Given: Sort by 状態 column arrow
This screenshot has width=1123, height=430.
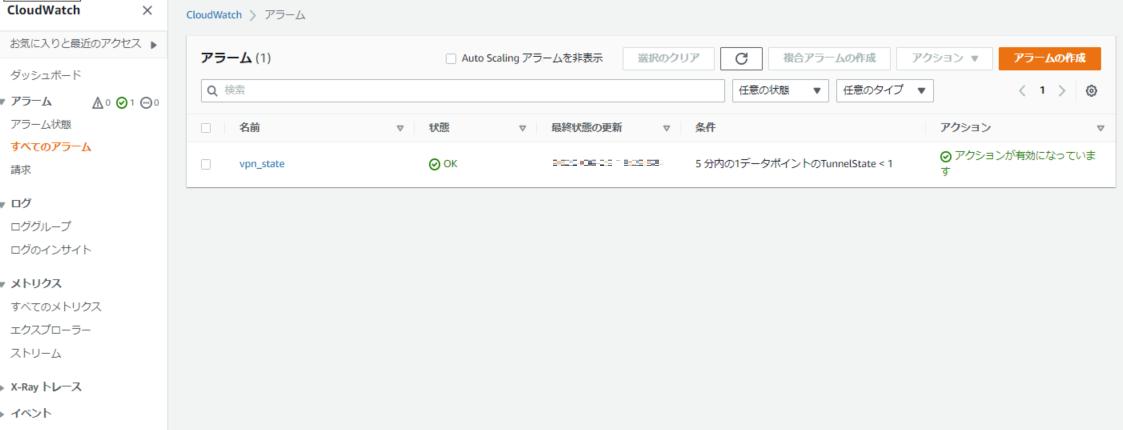Looking at the screenshot, I should [522, 128].
